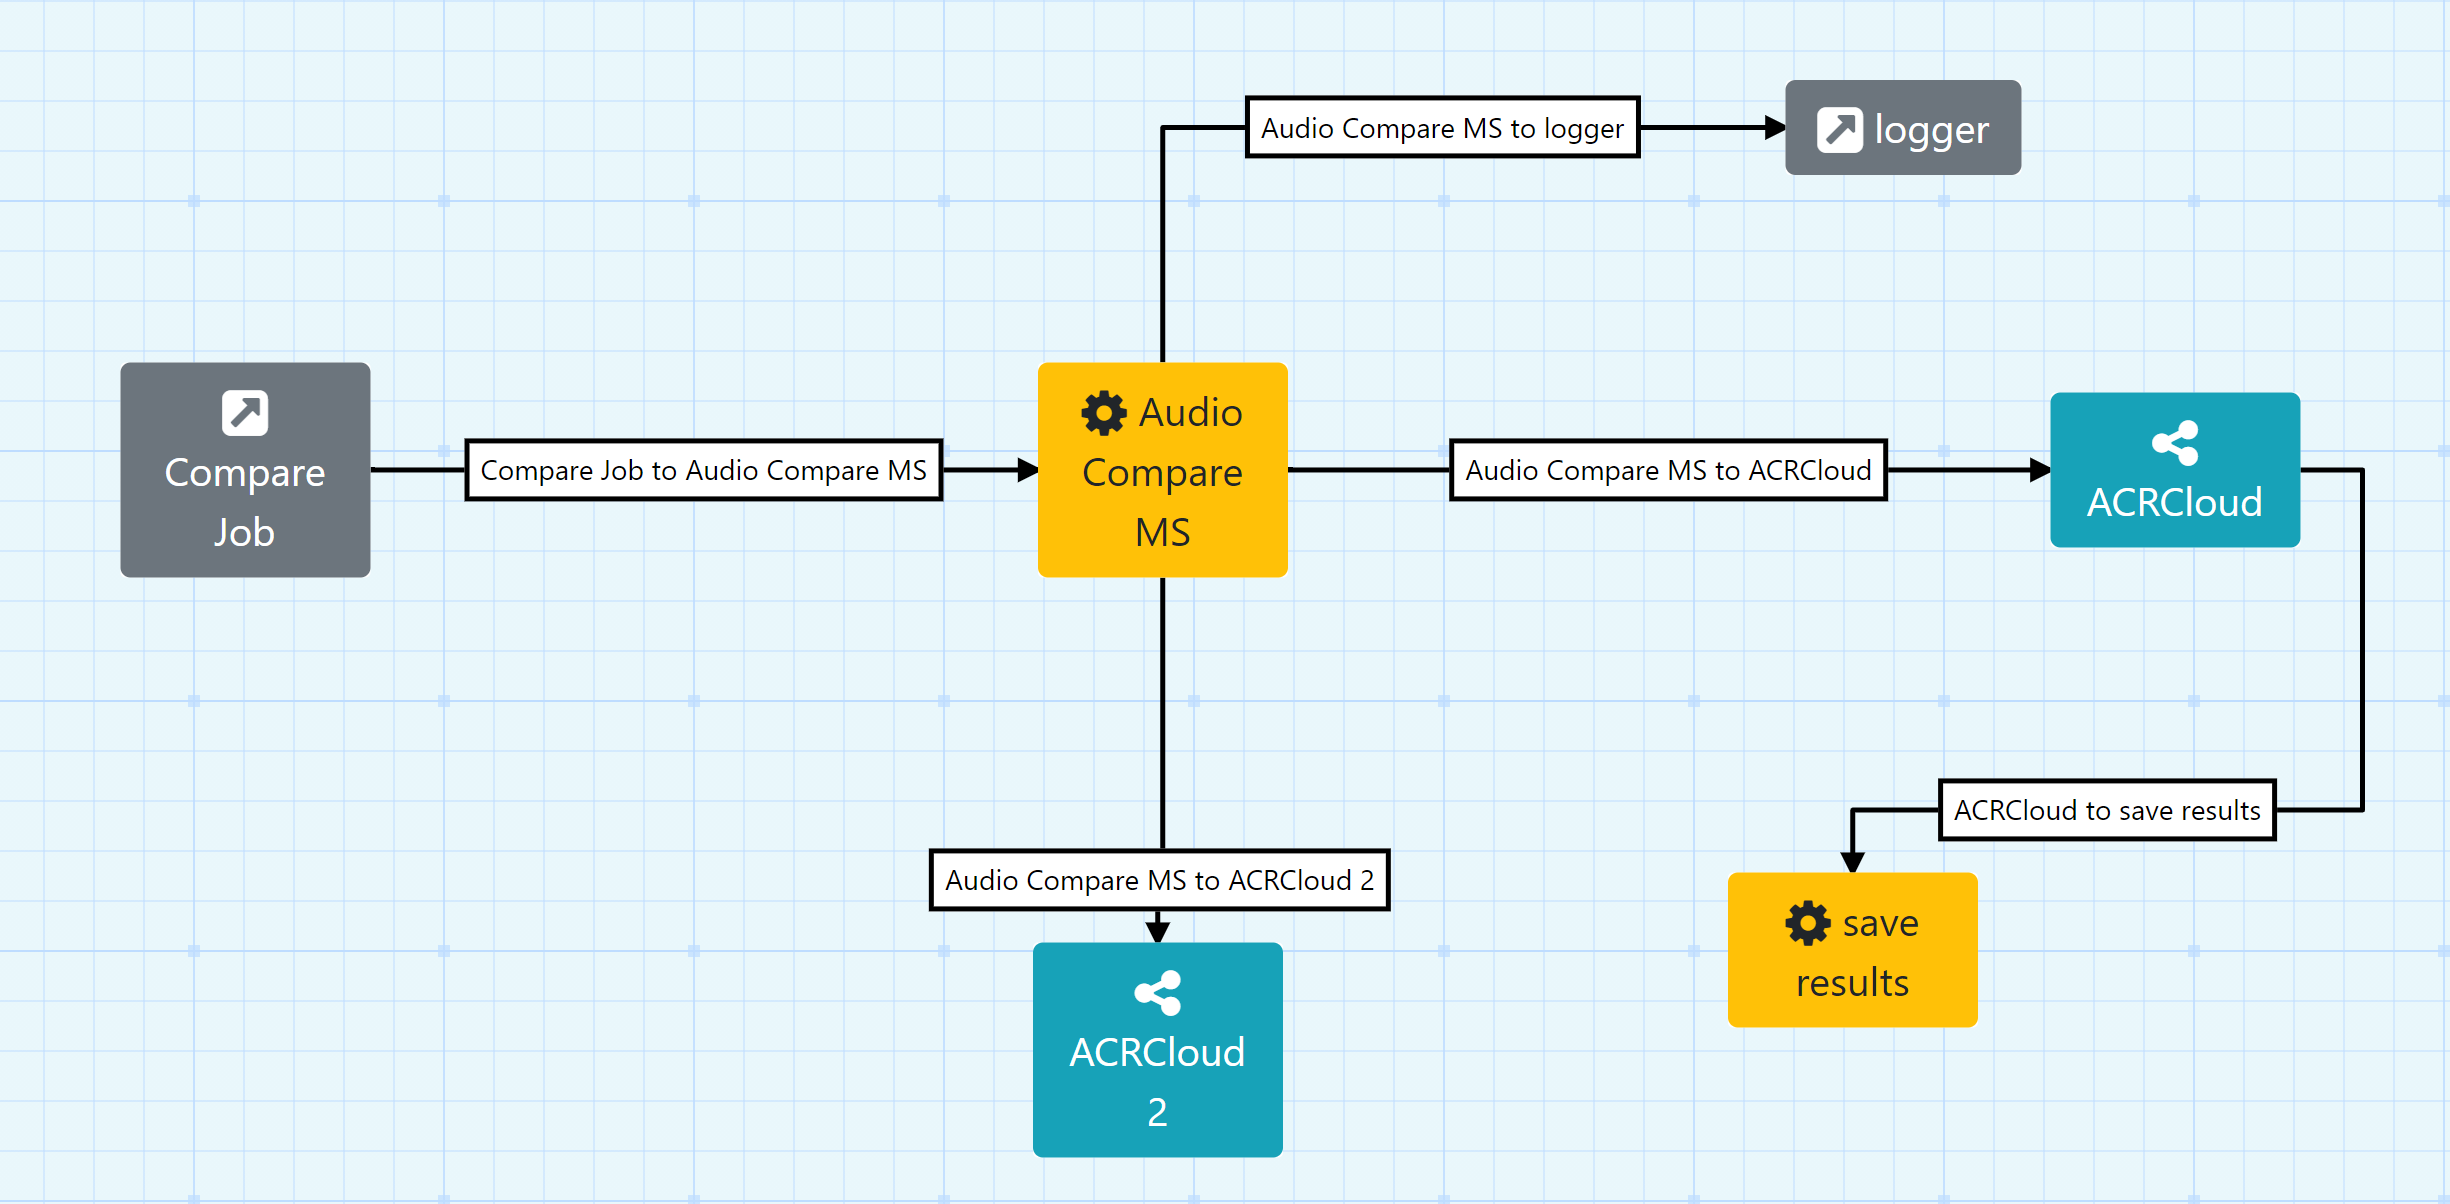The width and height of the screenshot is (2450, 1204).
Task: Click 'Audio Compare MS to ACRCloud 2' connection label
Action: tap(1160, 880)
